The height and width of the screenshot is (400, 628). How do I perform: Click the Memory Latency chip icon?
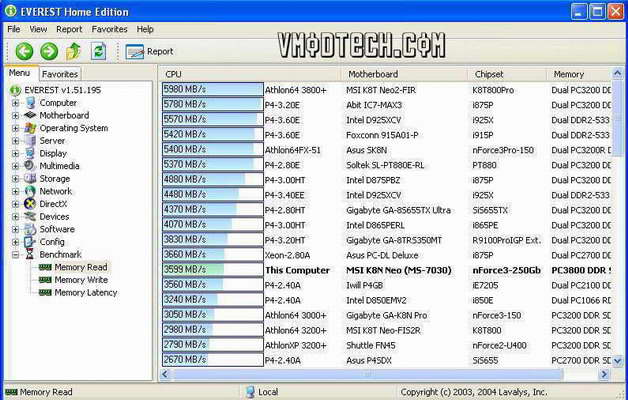(45, 293)
